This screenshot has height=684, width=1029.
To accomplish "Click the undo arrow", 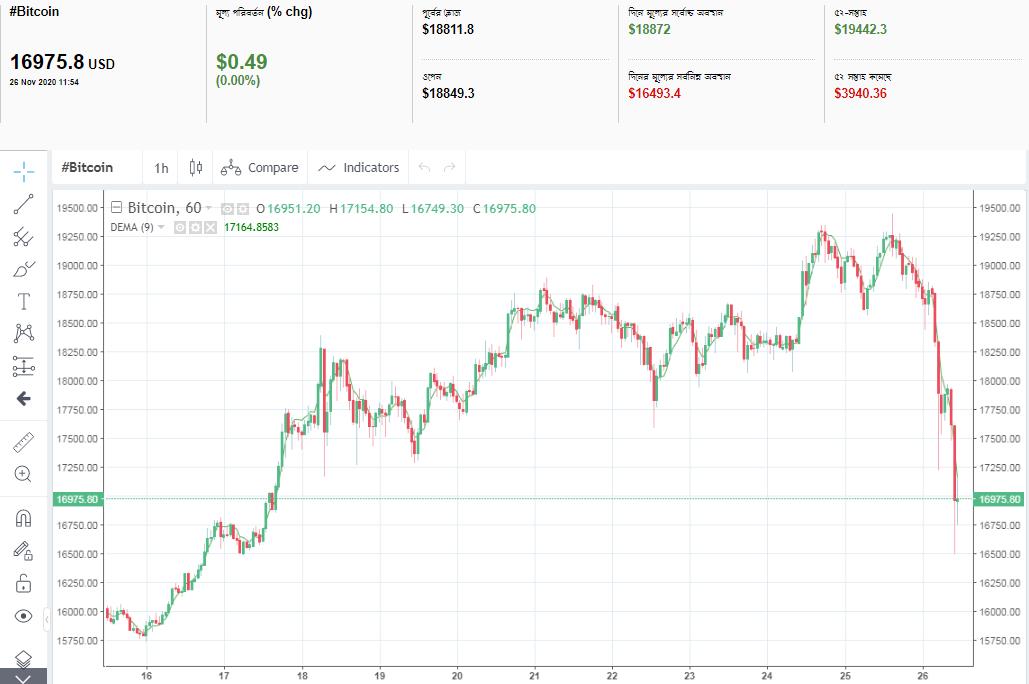I will point(425,168).
